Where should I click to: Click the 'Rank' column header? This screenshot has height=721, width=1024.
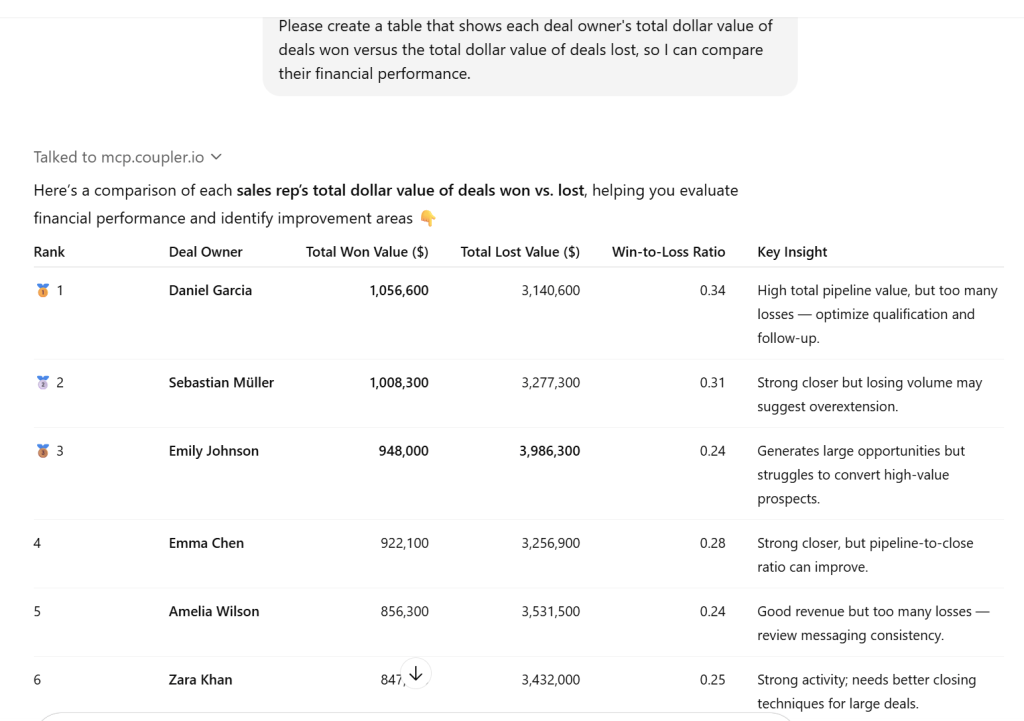(49, 252)
